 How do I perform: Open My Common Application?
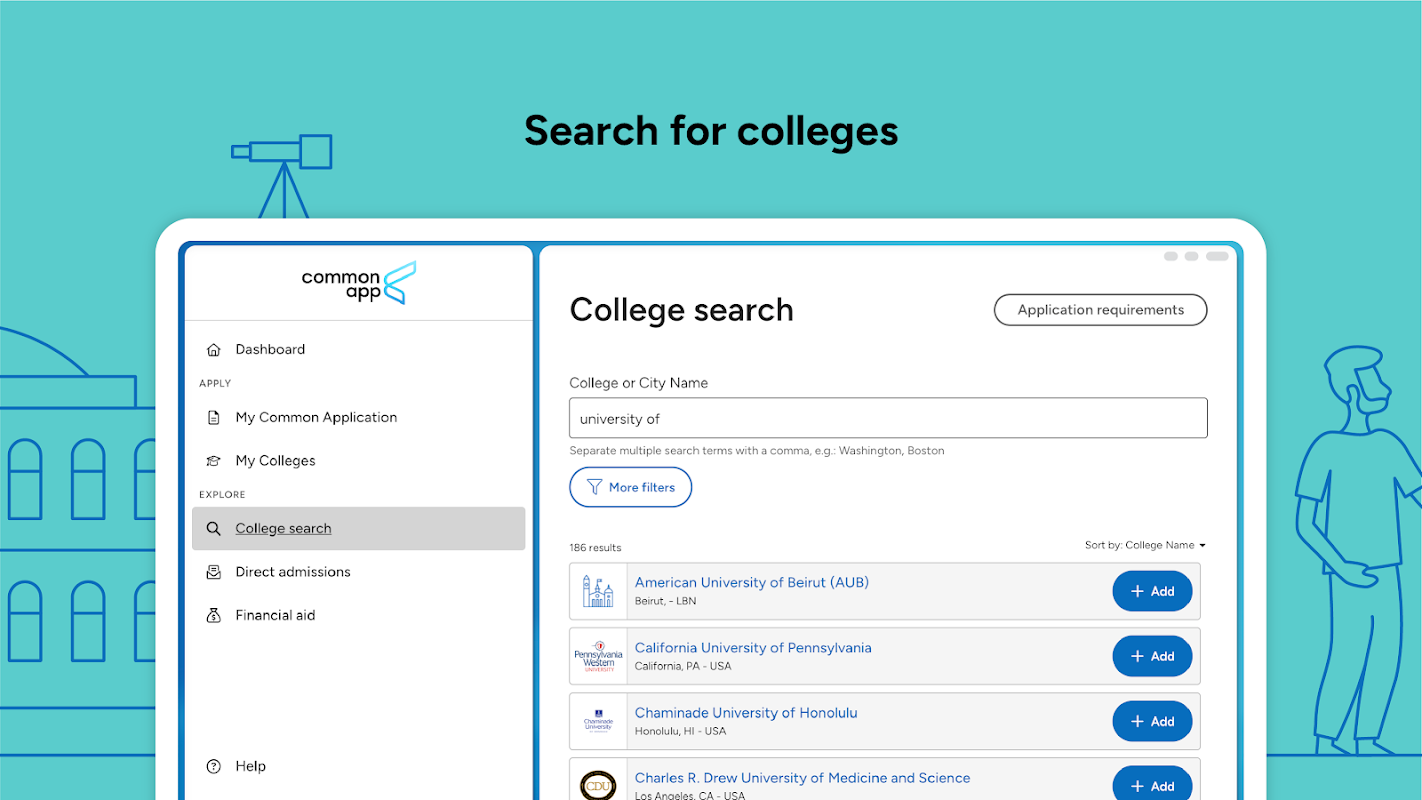pos(316,418)
